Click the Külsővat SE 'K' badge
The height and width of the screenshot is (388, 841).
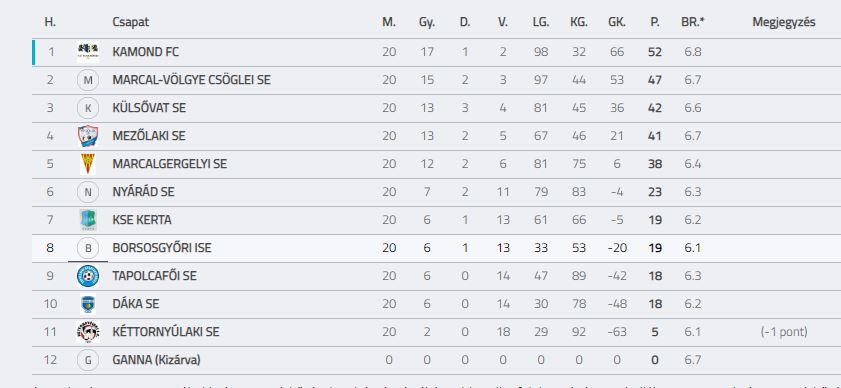[x=88, y=108]
